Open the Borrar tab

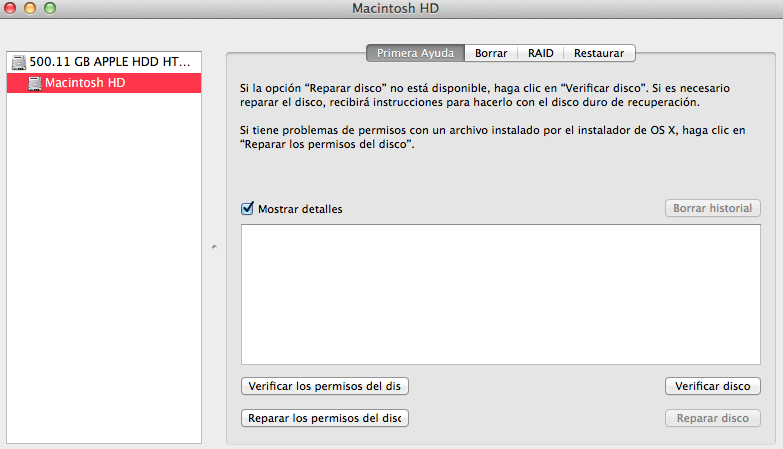(491, 53)
